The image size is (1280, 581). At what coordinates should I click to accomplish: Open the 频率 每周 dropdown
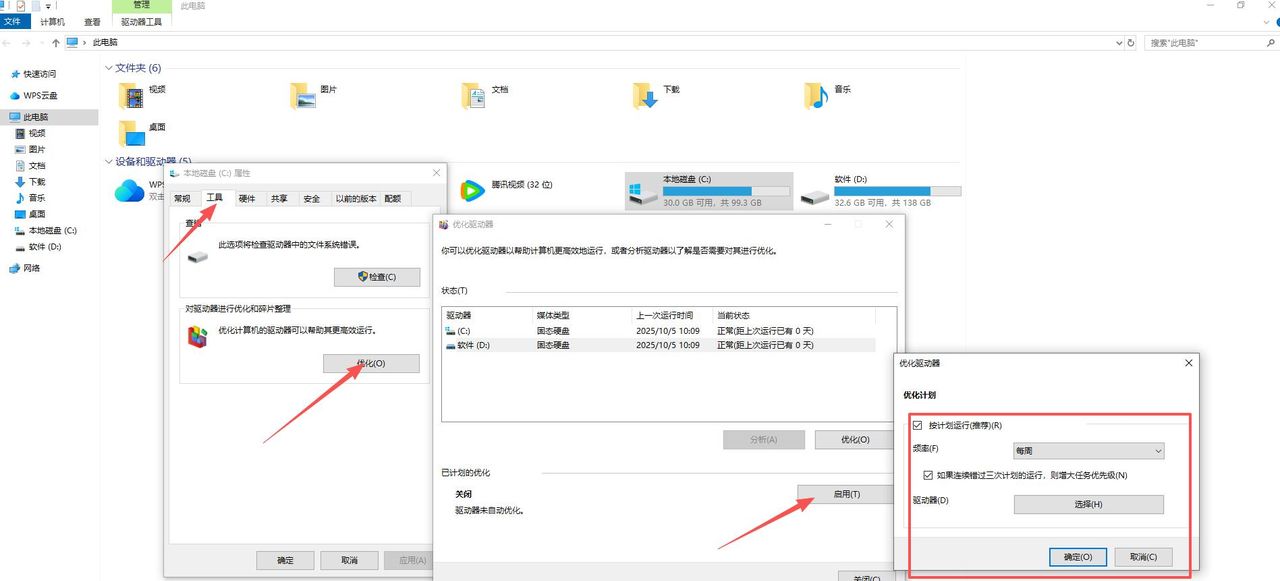[x=1088, y=451]
